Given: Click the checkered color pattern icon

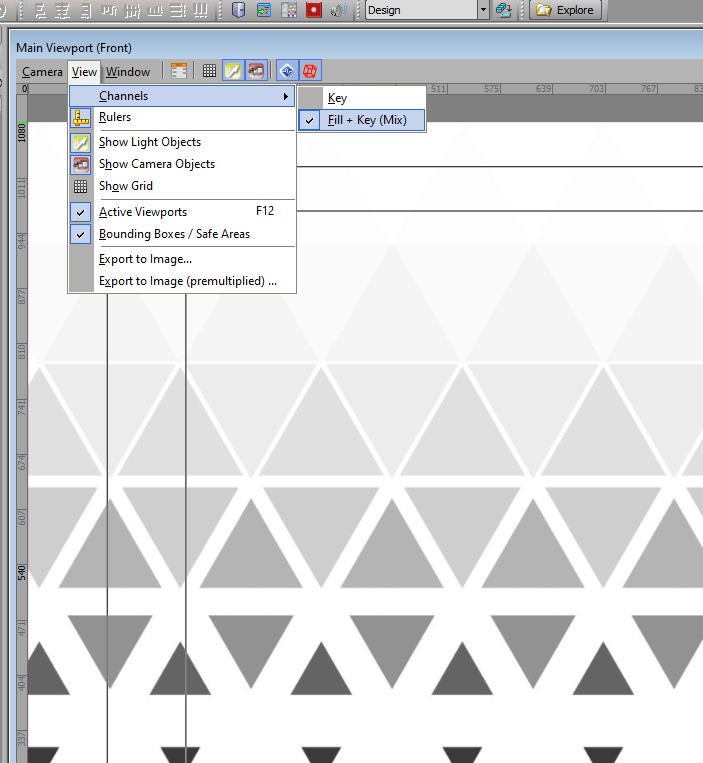Looking at the screenshot, I should point(288,10).
